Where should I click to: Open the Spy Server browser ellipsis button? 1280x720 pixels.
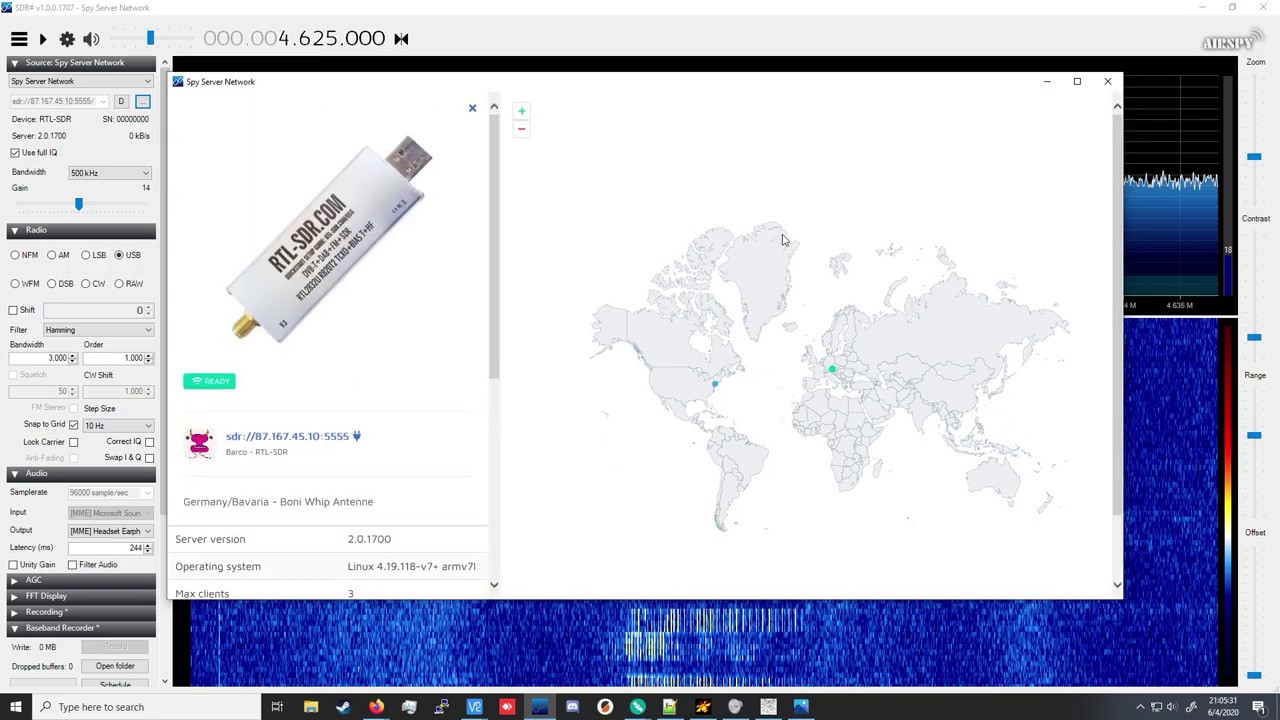143,101
